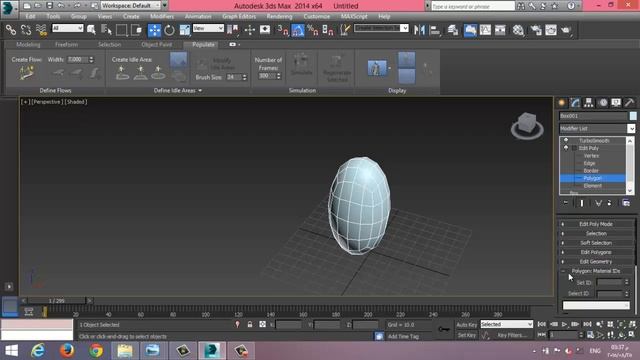640x360 pixels.
Task: Expand the Soft Selection rollout
Action: tap(596, 243)
